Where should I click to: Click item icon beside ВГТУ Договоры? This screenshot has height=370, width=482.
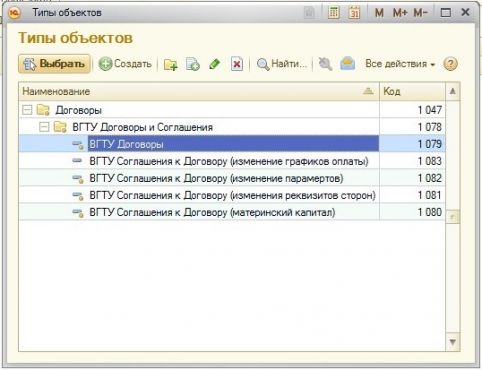pos(78,144)
